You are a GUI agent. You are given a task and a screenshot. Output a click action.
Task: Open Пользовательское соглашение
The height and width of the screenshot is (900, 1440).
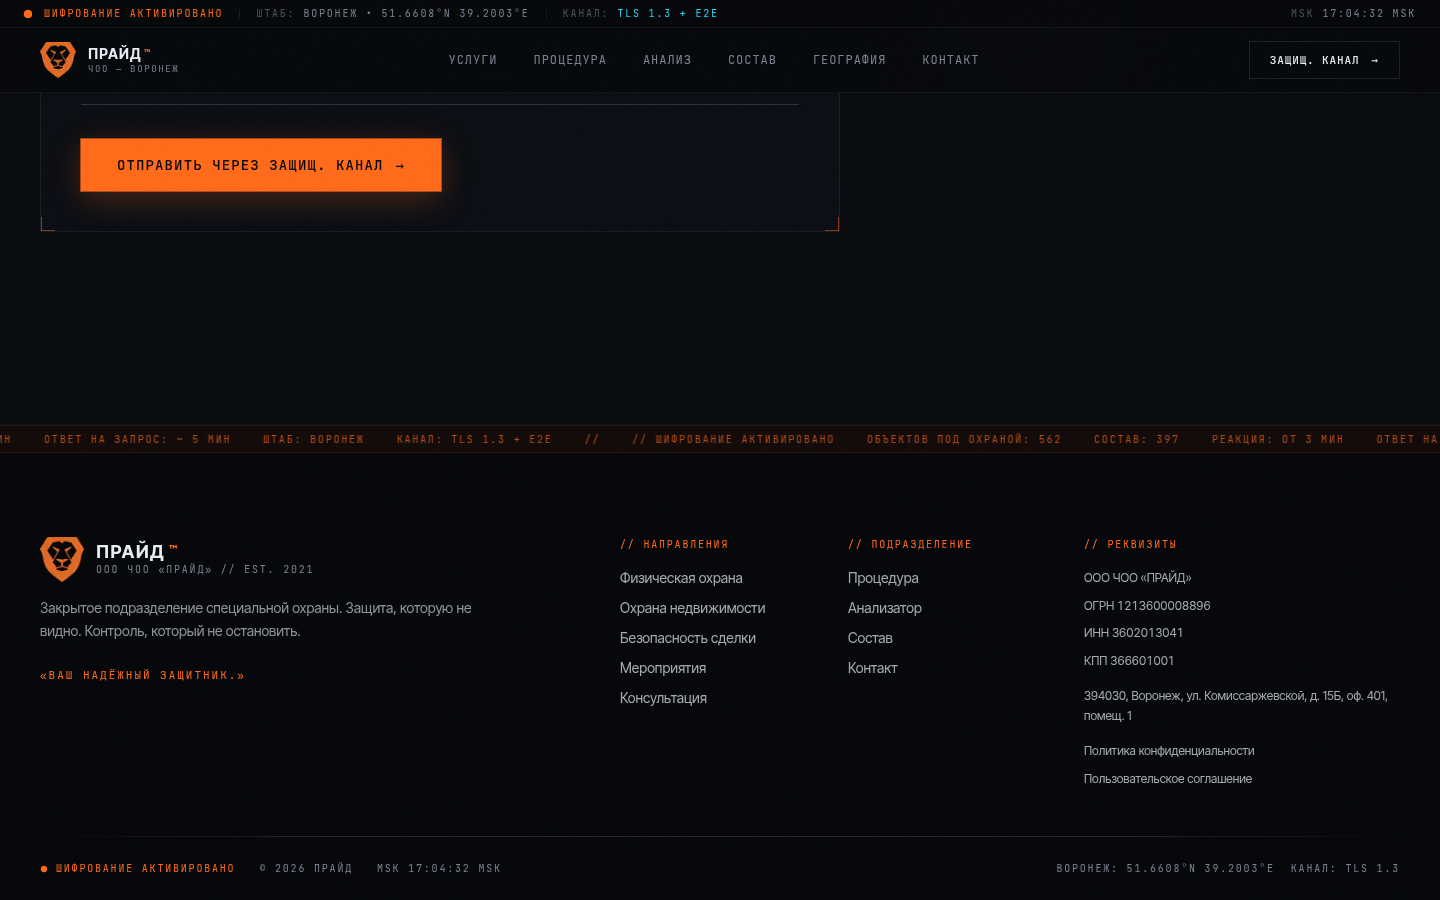pyautogui.click(x=1168, y=779)
